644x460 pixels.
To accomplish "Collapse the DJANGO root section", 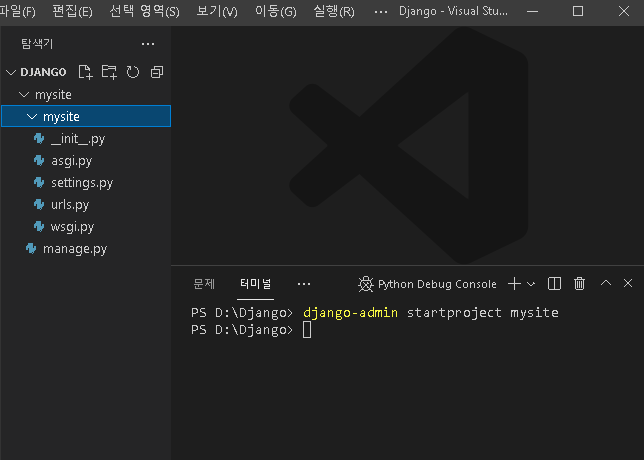I will click(11, 73).
